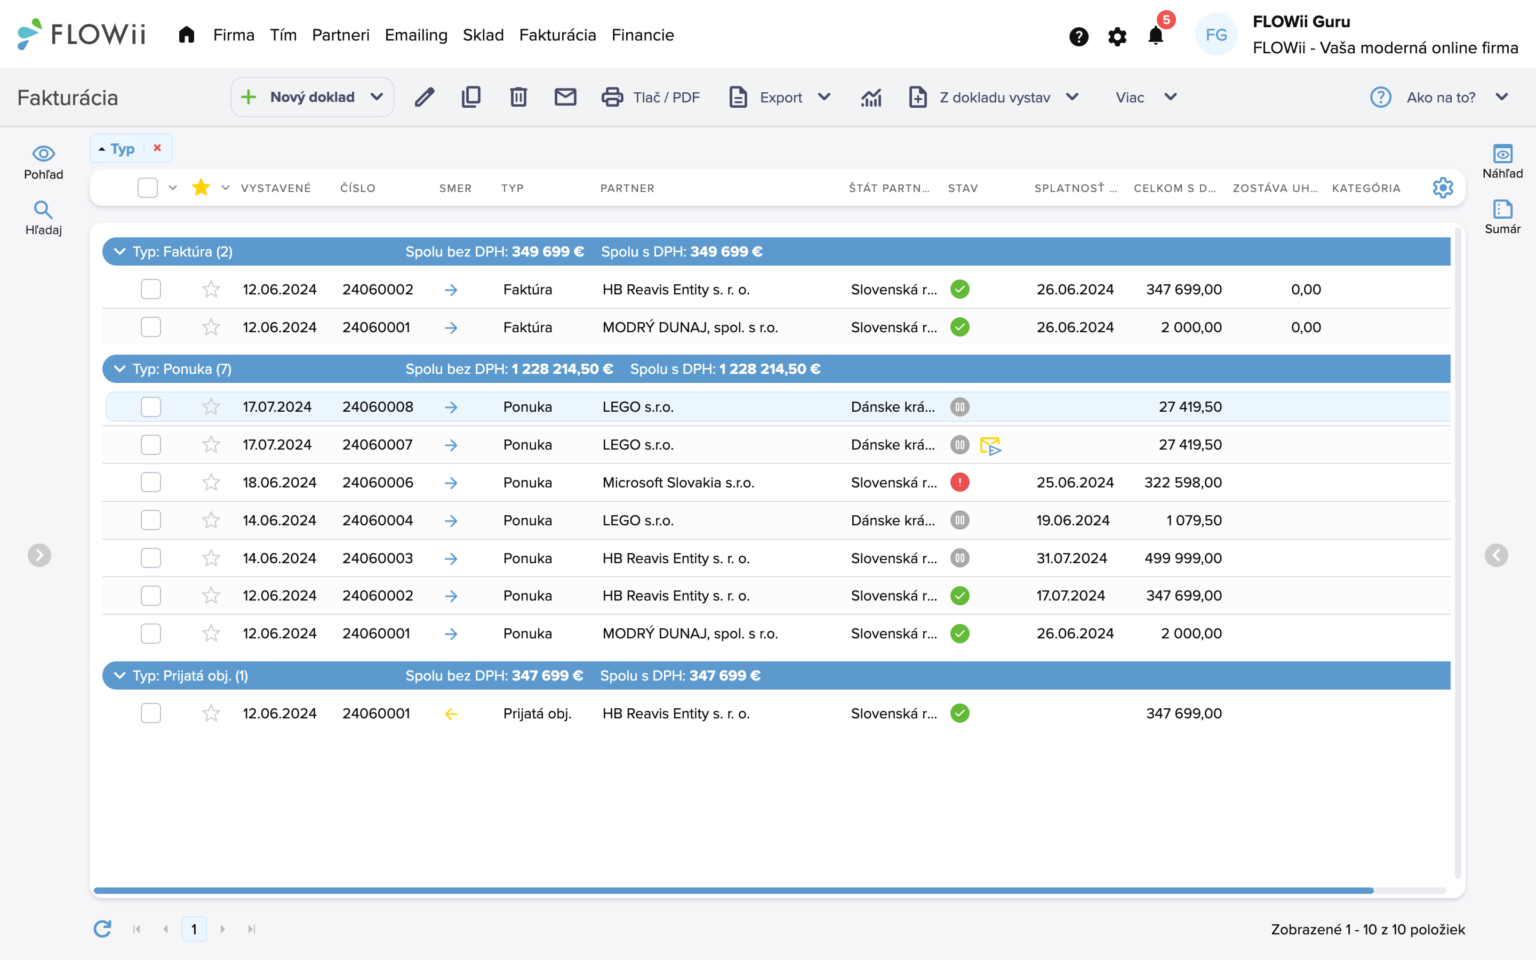Open the Sumár summary panel
The image size is (1536, 960).
1502,216
